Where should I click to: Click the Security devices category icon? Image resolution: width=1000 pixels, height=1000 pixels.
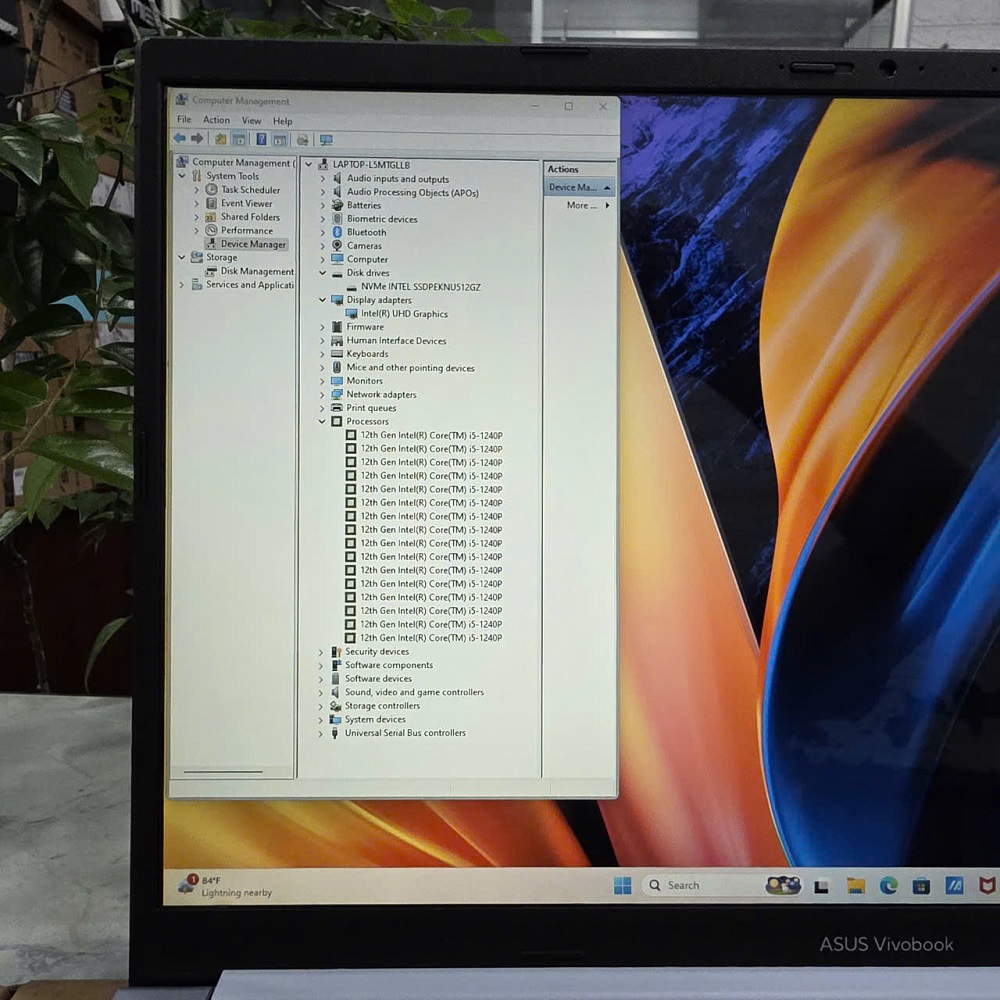point(335,652)
